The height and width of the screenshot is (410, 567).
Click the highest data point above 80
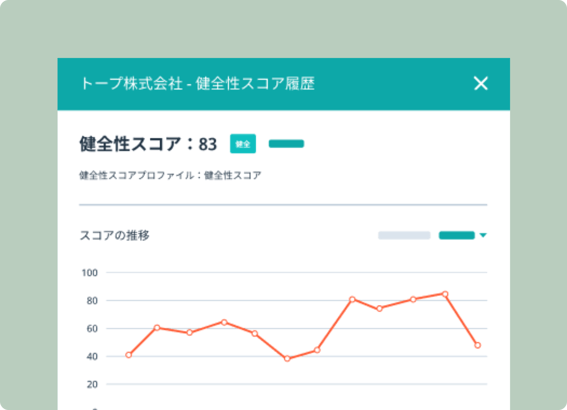[445, 294]
